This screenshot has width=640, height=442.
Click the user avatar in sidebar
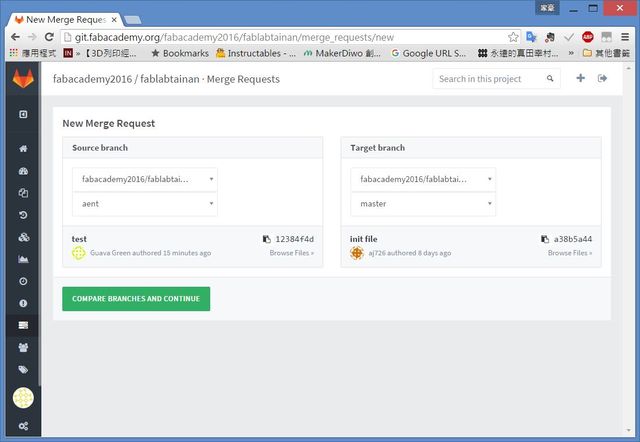[x=23, y=398]
